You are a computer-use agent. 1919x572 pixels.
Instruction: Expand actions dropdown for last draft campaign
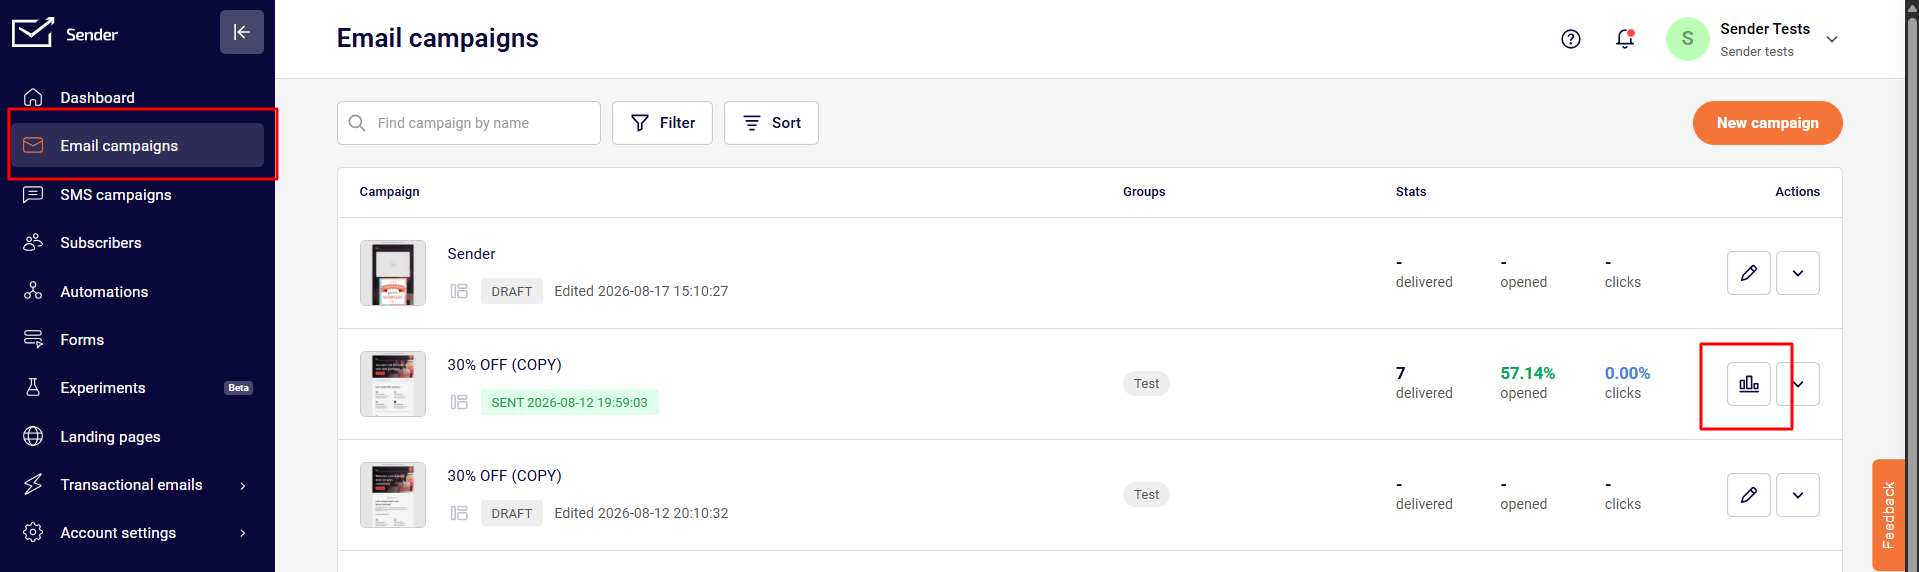point(1798,495)
